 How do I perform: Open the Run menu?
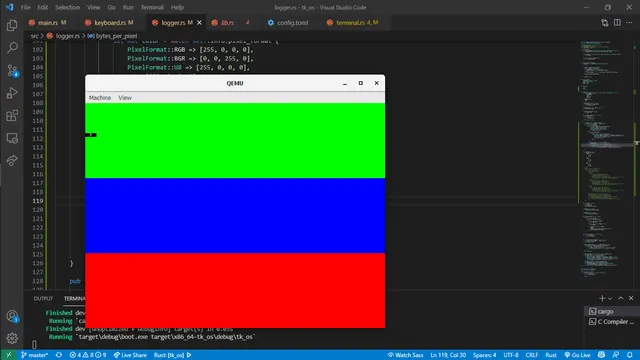point(128,7)
